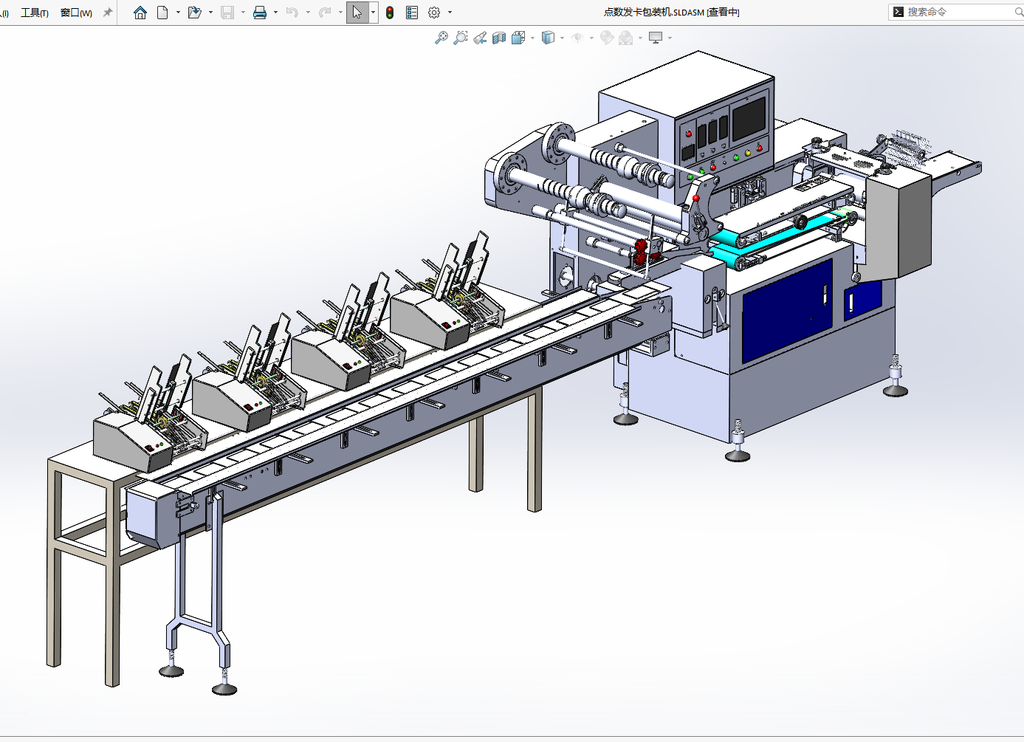Toggle Section View tool
This screenshot has height=742, width=1024.
(499, 38)
